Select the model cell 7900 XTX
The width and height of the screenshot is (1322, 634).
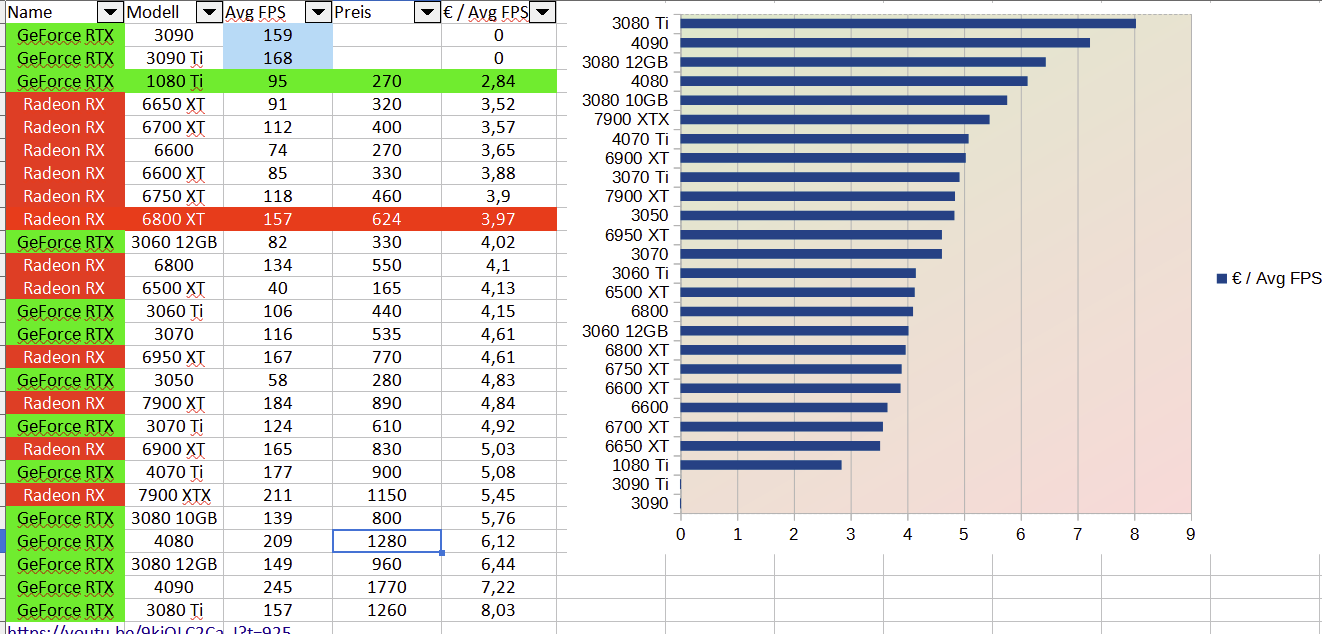[174, 495]
